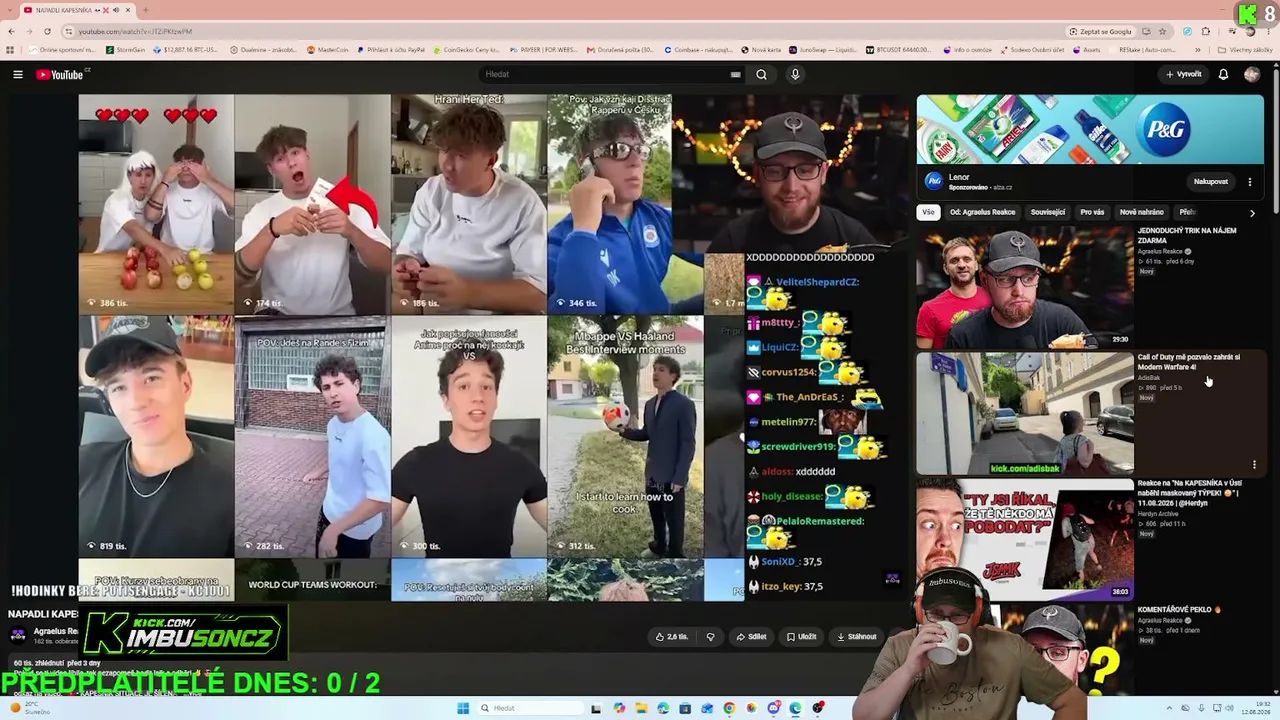Click the "Vytvořit" create button
1280x720 pixels.
1183,75
